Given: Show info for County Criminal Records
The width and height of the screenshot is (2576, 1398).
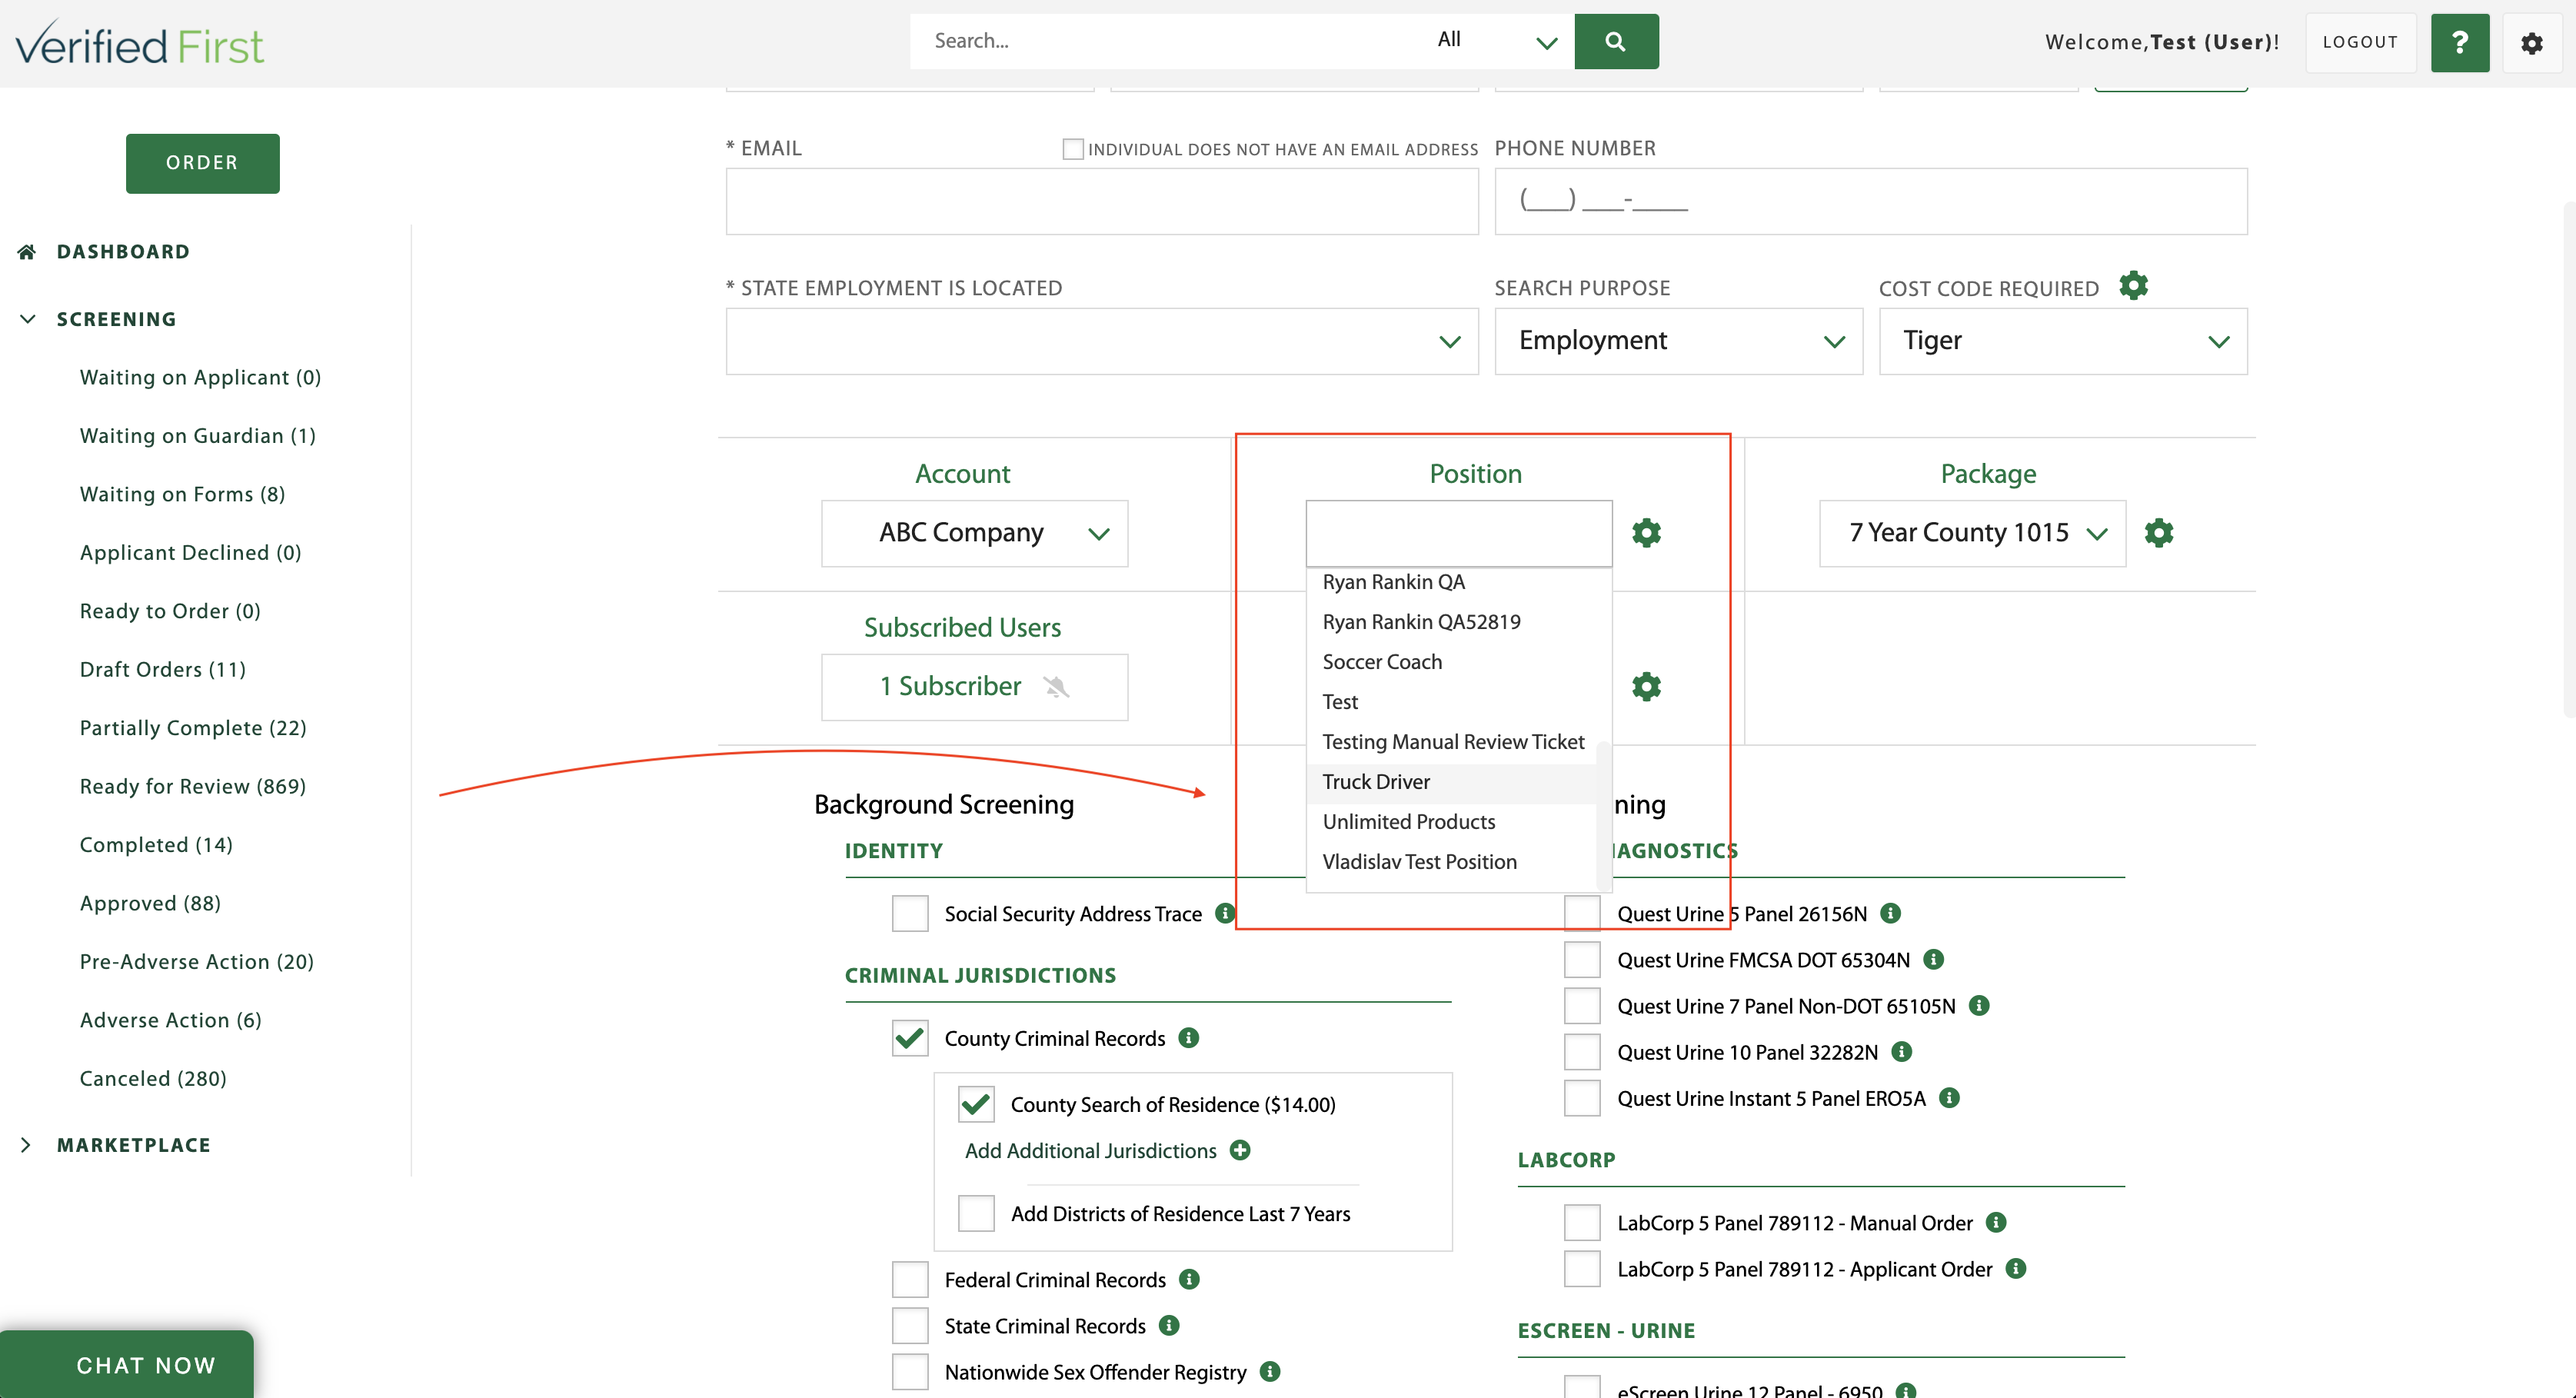Looking at the screenshot, I should tap(1188, 1038).
